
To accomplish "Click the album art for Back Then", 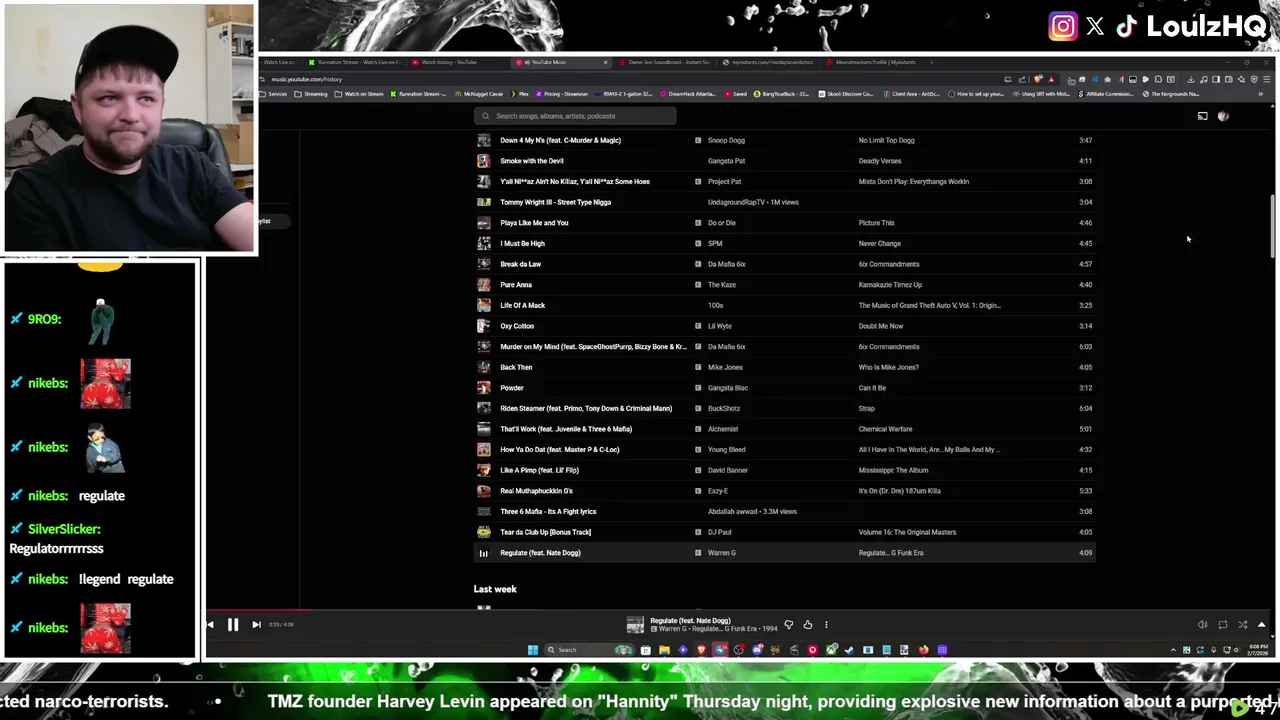I will point(484,367).
